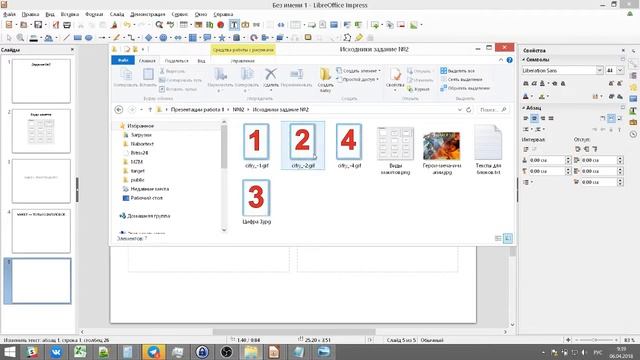
Task: Collapse the Символы section in sidebar
Action: point(524,60)
